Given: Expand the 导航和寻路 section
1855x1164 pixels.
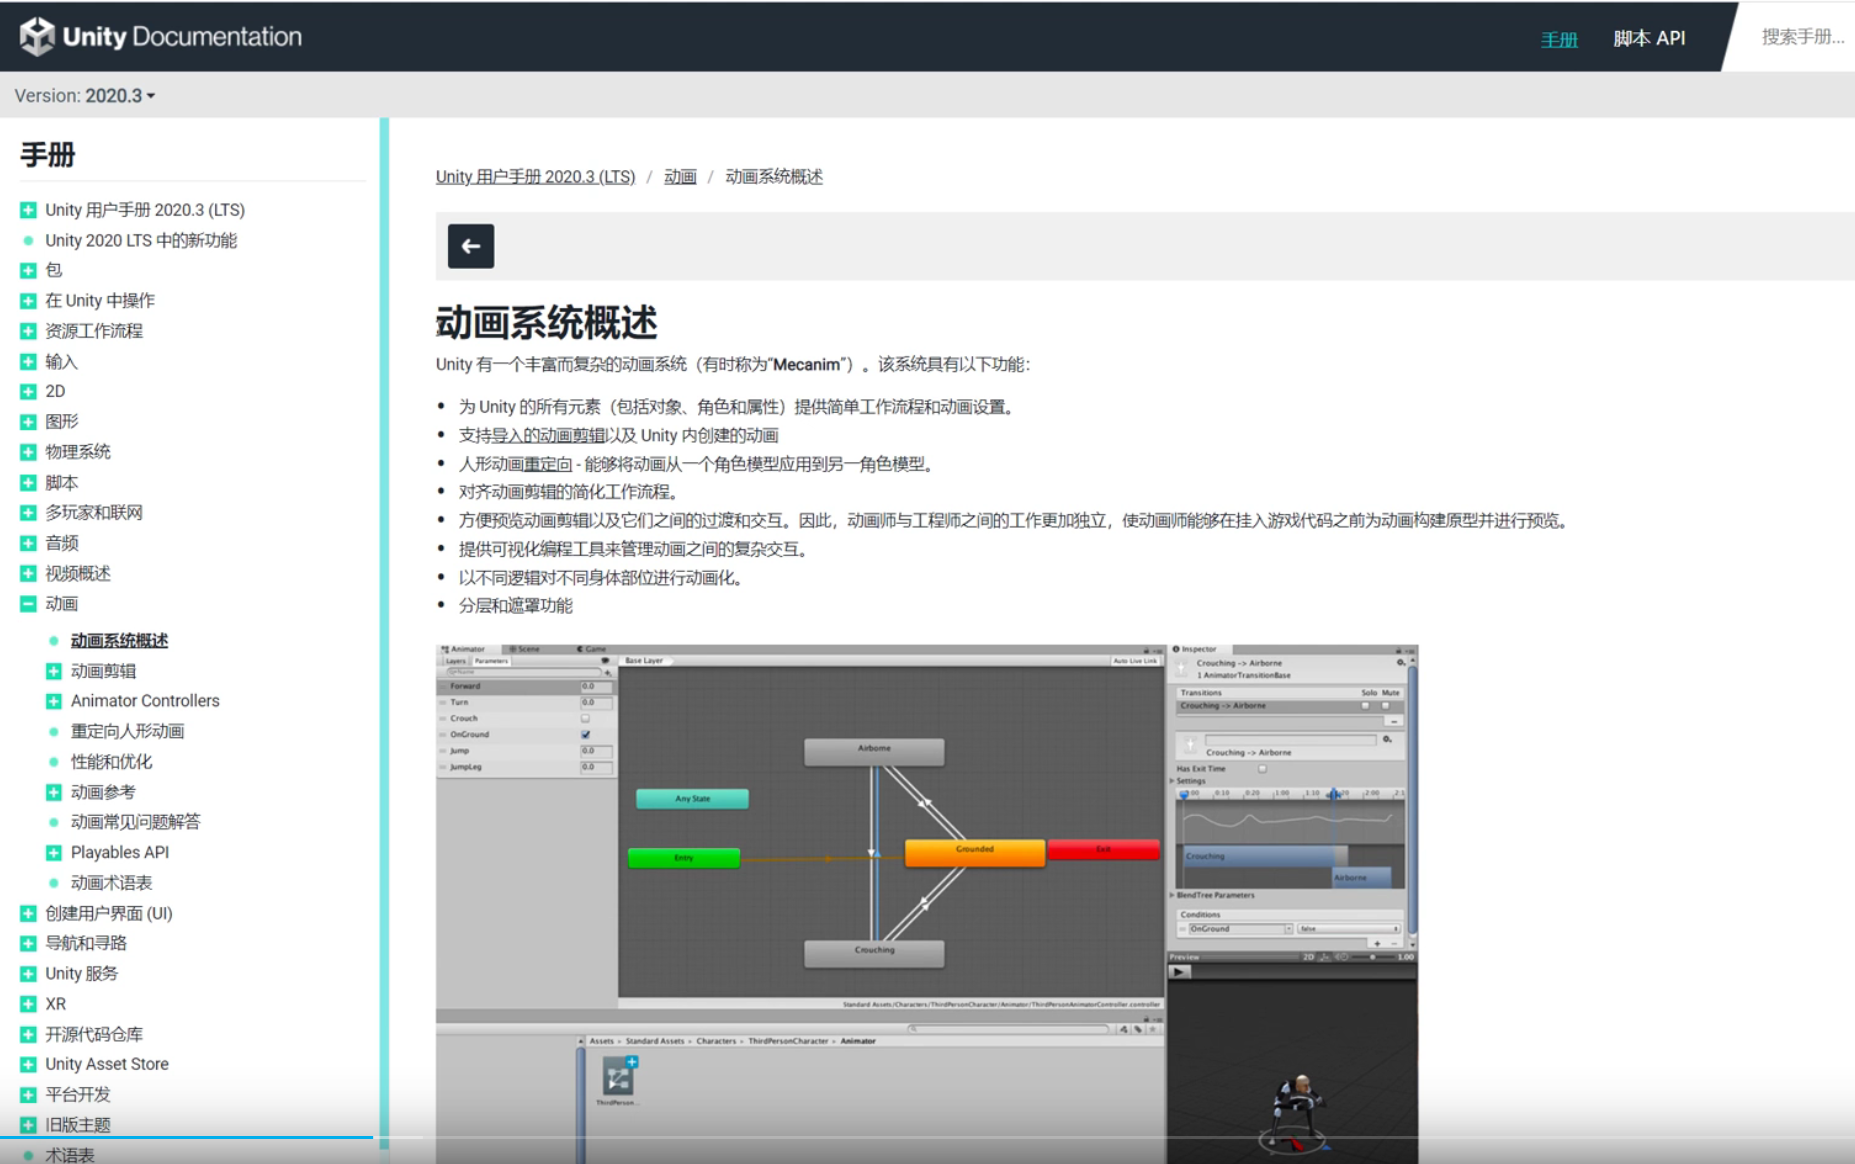Looking at the screenshot, I should (x=28, y=943).
